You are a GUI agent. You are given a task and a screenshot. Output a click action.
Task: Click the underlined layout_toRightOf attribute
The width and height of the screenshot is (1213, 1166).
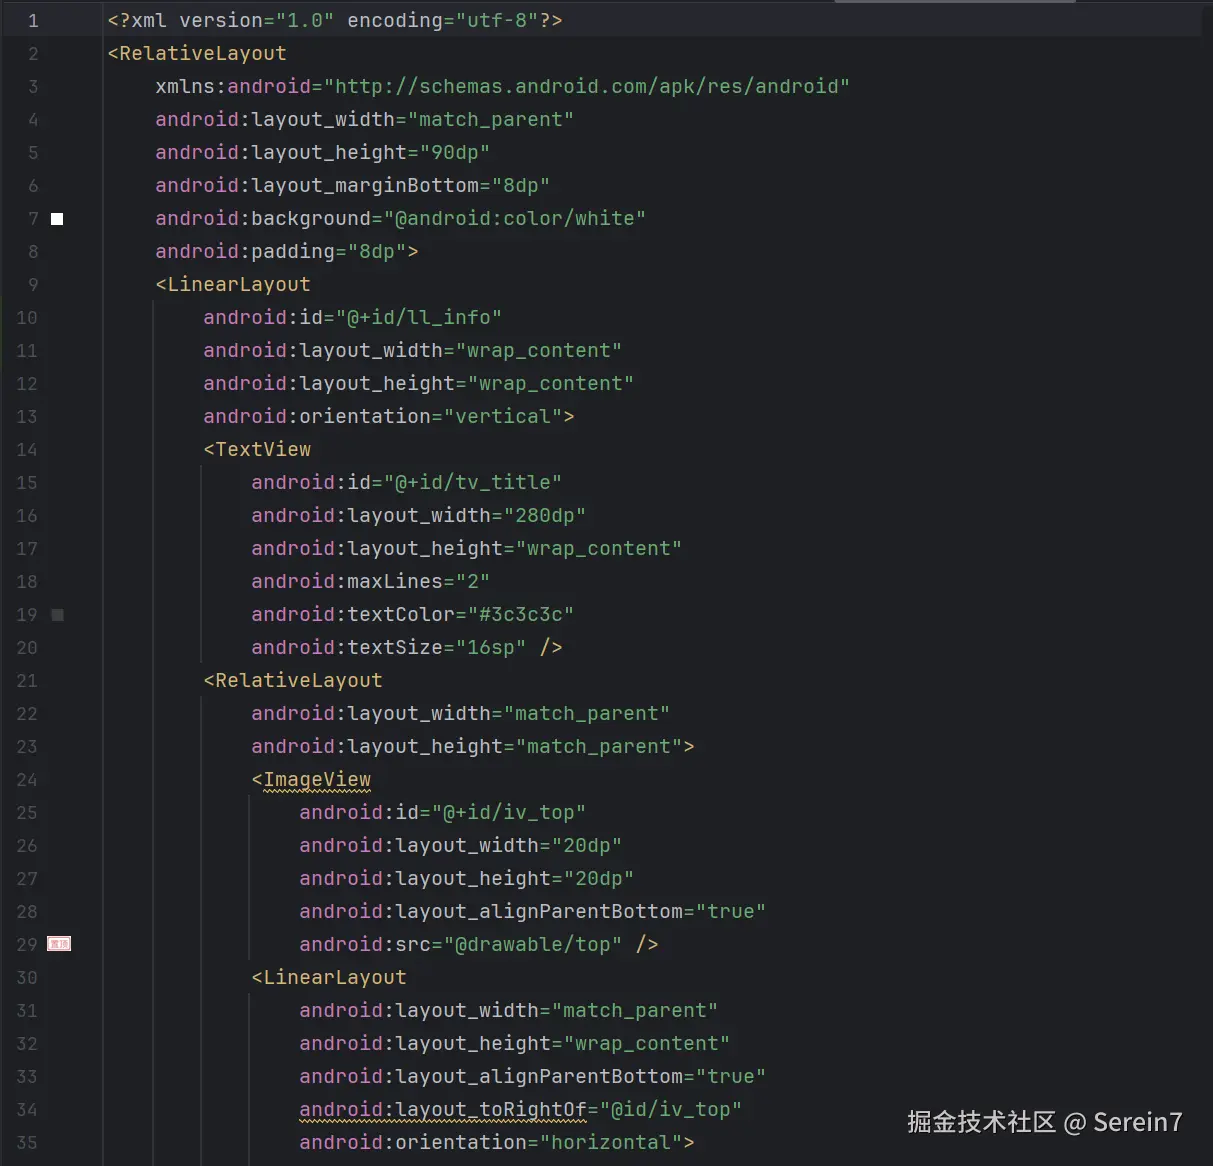(443, 1109)
